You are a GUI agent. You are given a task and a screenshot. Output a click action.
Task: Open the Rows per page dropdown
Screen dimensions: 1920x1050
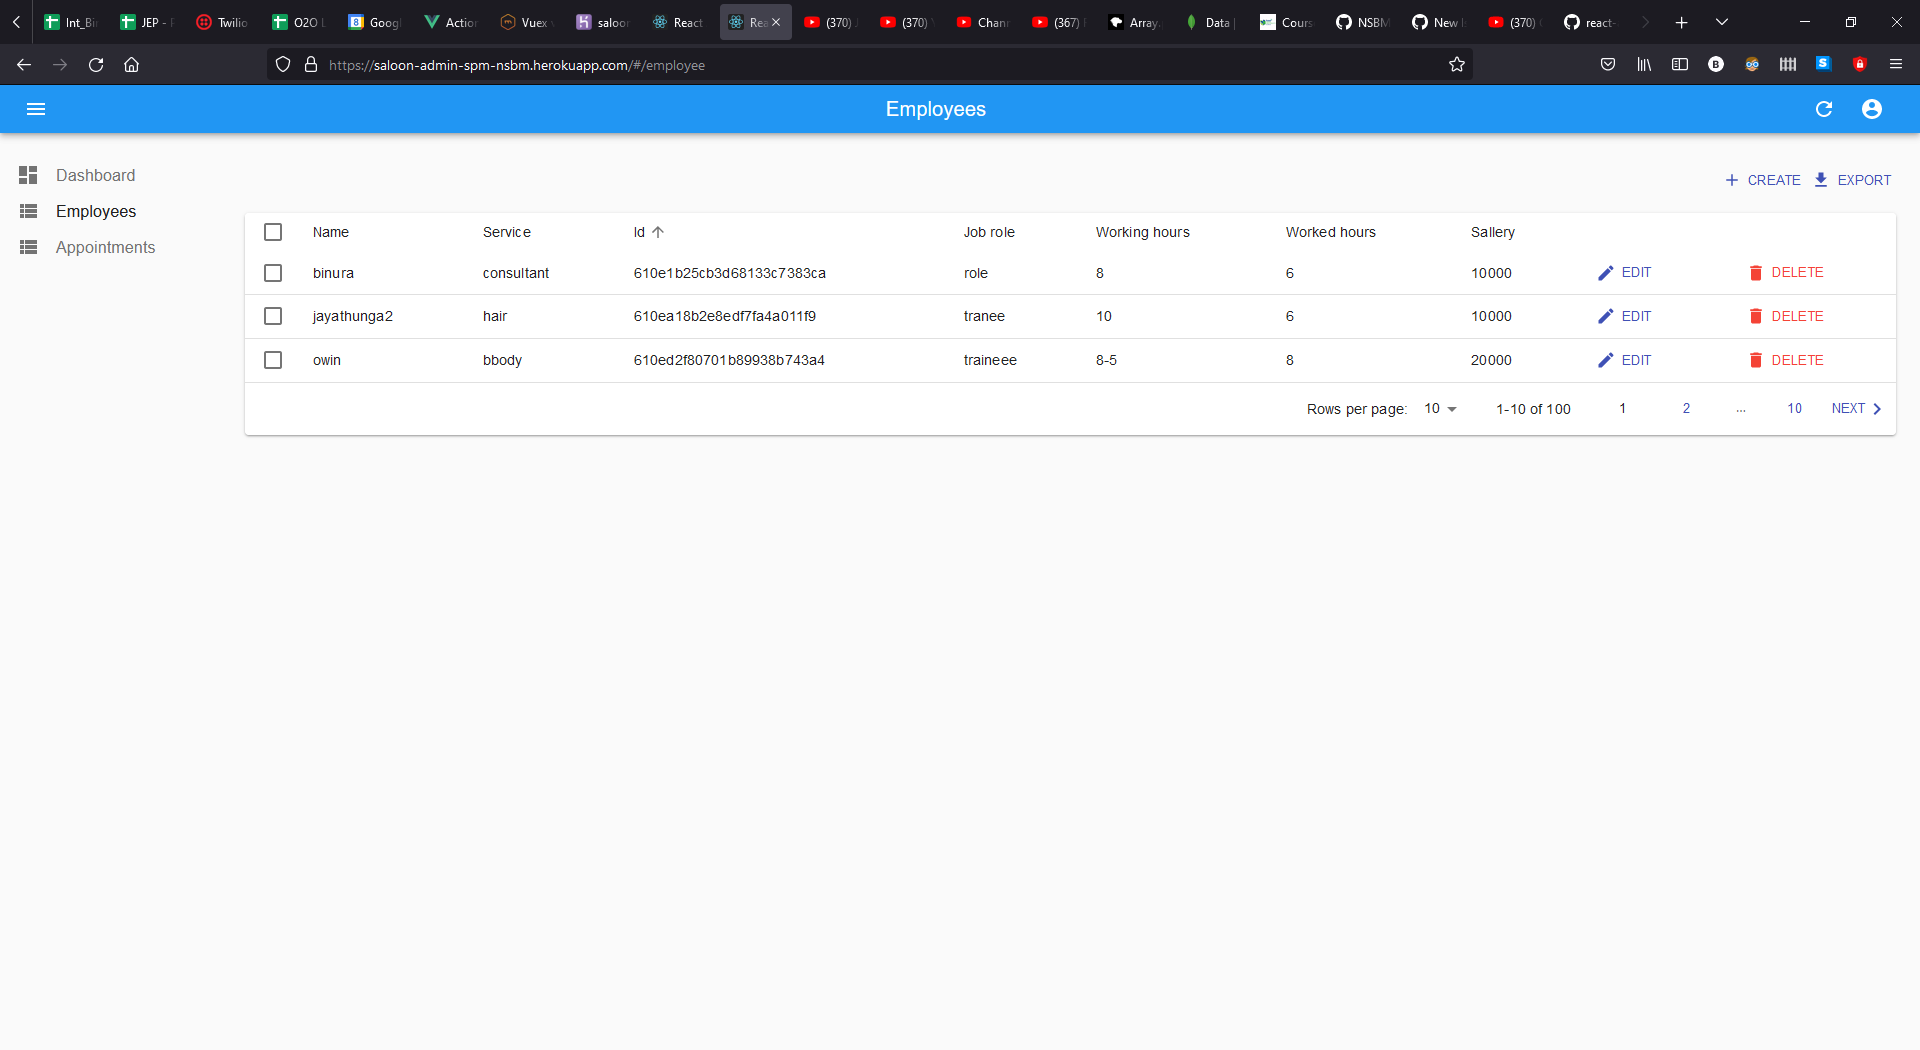(1438, 408)
